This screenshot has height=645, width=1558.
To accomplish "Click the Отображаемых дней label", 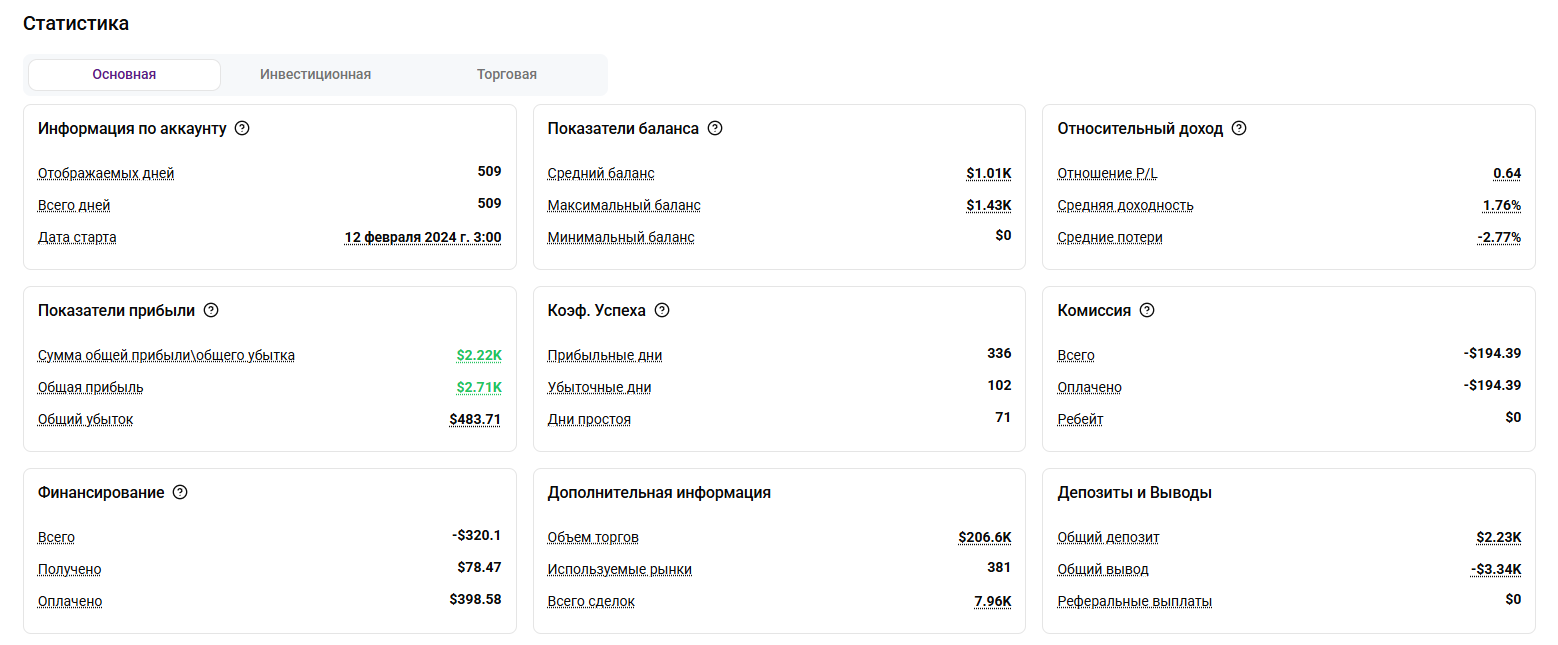I will click(x=106, y=173).
